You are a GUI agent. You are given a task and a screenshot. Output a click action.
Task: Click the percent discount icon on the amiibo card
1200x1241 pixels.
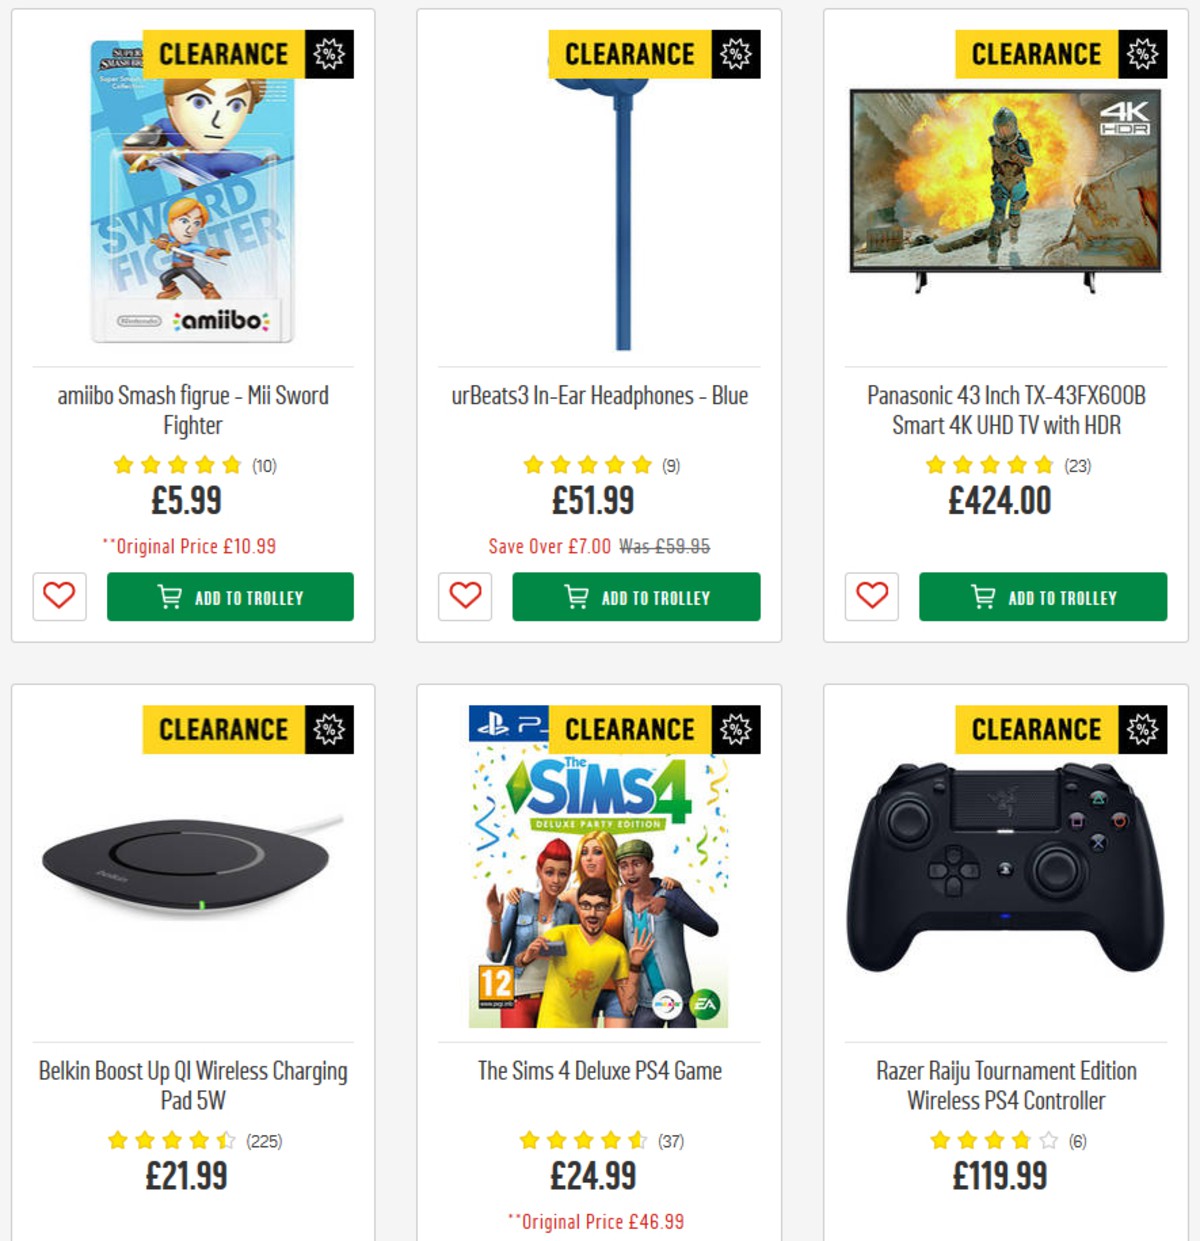click(331, 54)
